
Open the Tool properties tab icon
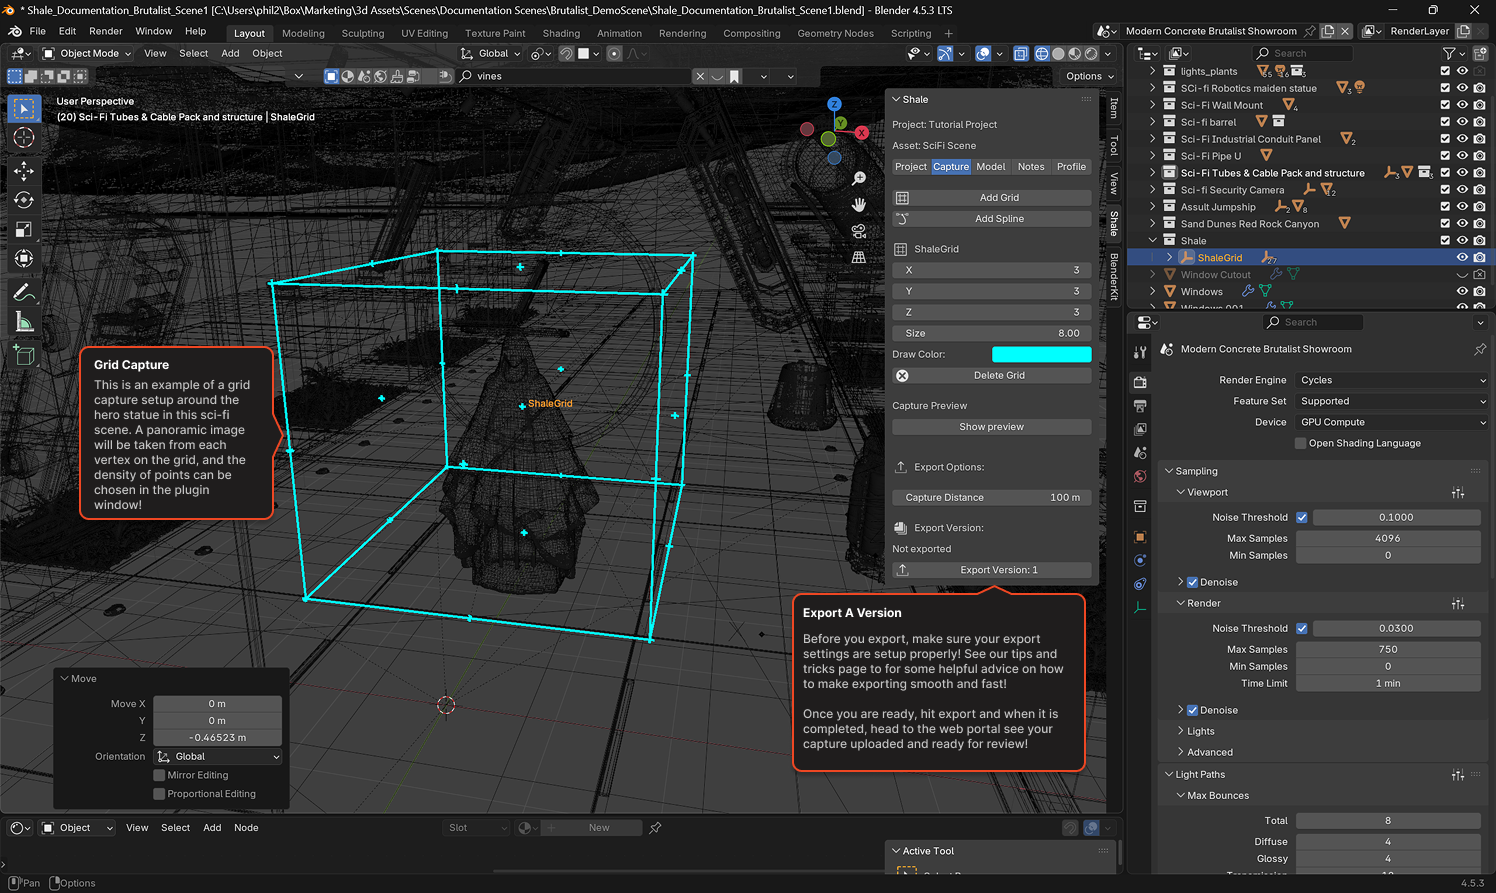(x=1140, y=352)
